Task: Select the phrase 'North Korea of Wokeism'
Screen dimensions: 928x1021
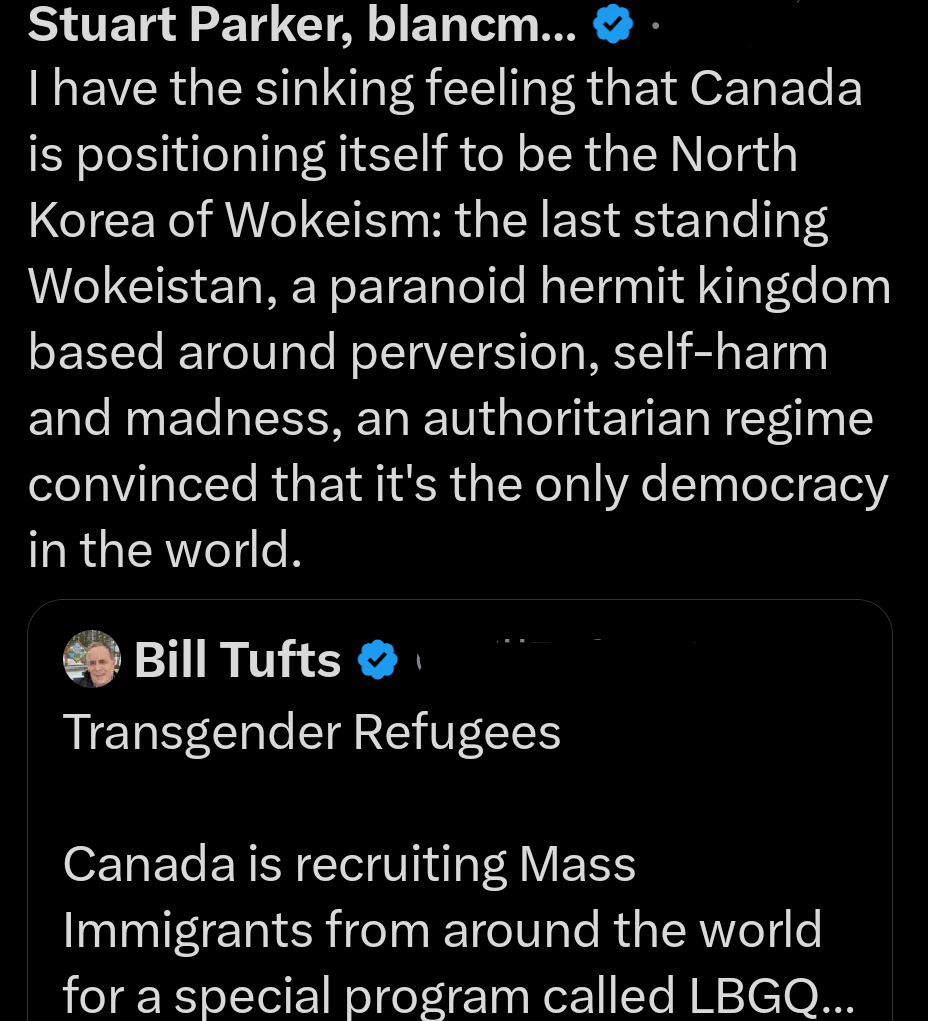Action: click(x=500, y=185)
